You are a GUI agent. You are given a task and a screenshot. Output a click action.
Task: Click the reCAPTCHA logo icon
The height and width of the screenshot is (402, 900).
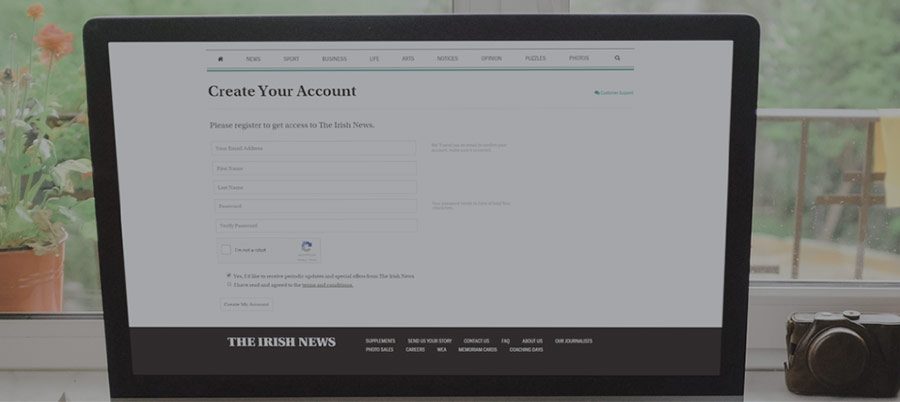[x=307, y=247]
